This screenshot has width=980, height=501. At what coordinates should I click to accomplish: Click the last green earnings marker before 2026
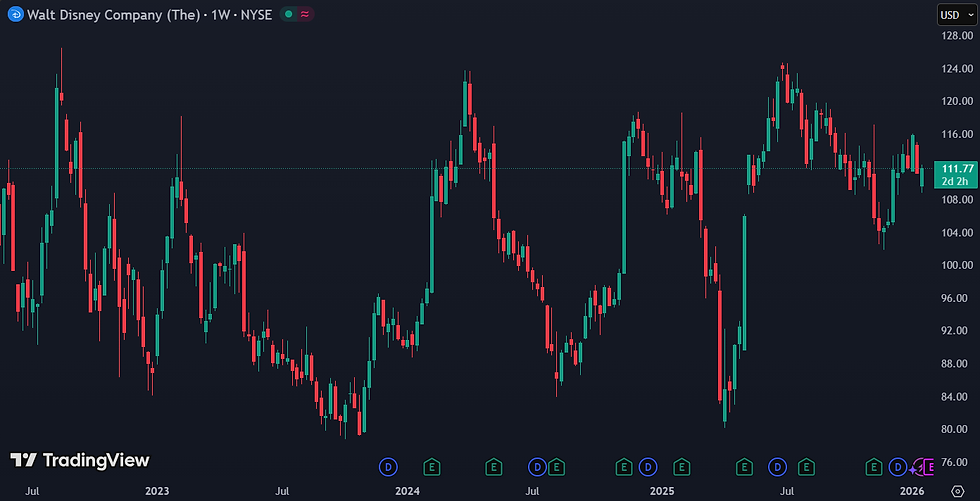coord(873,466)
